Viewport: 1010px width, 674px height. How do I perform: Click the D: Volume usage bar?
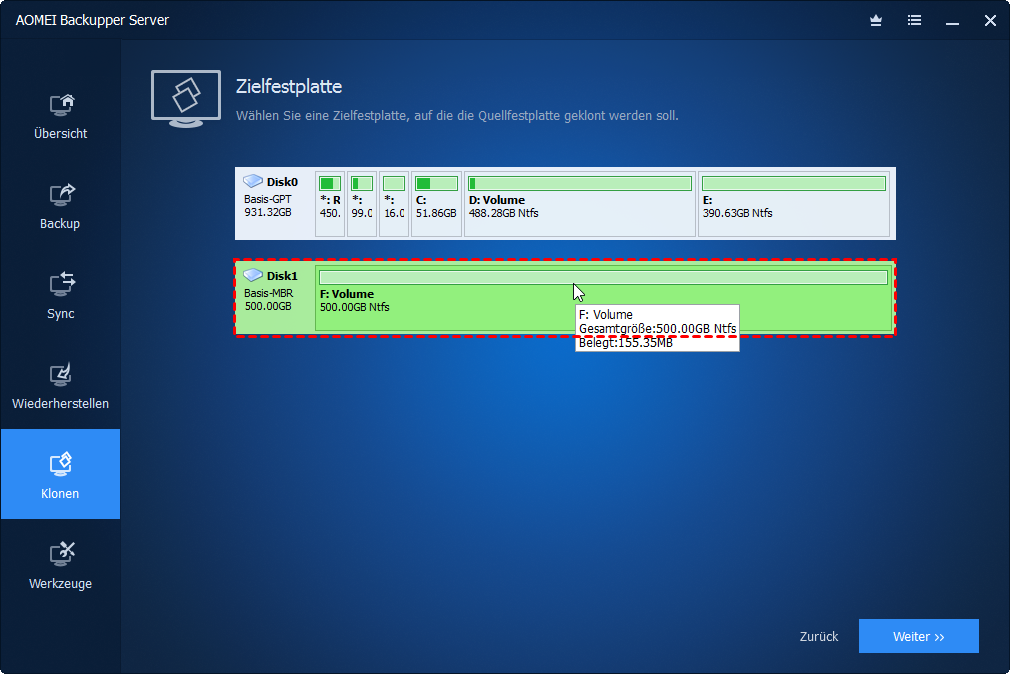tap(580, 184)
